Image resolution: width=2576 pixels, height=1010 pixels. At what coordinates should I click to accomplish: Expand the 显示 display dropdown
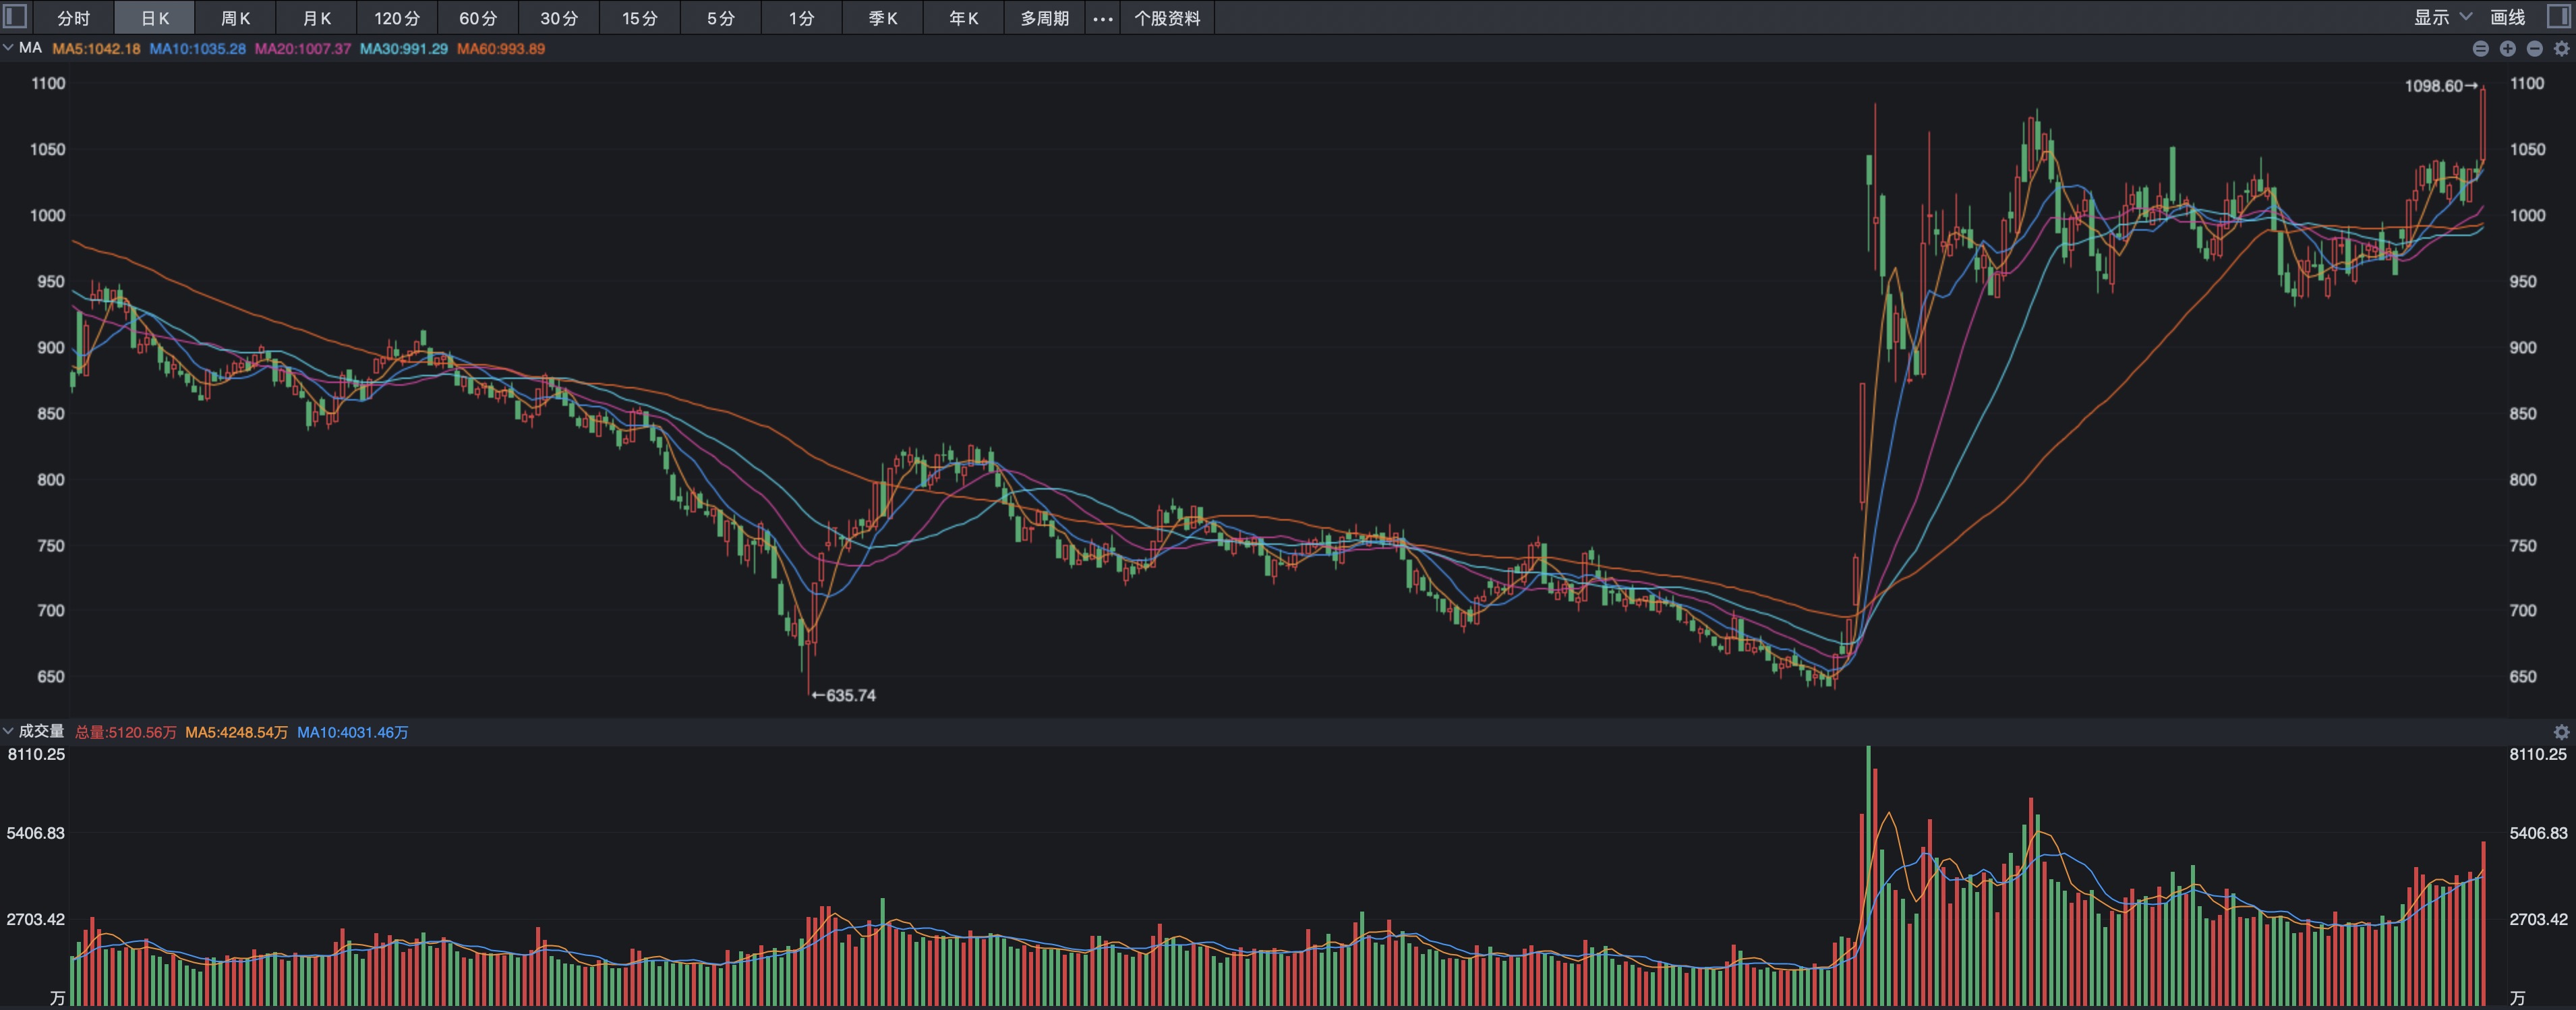(x=2442, y=17)
